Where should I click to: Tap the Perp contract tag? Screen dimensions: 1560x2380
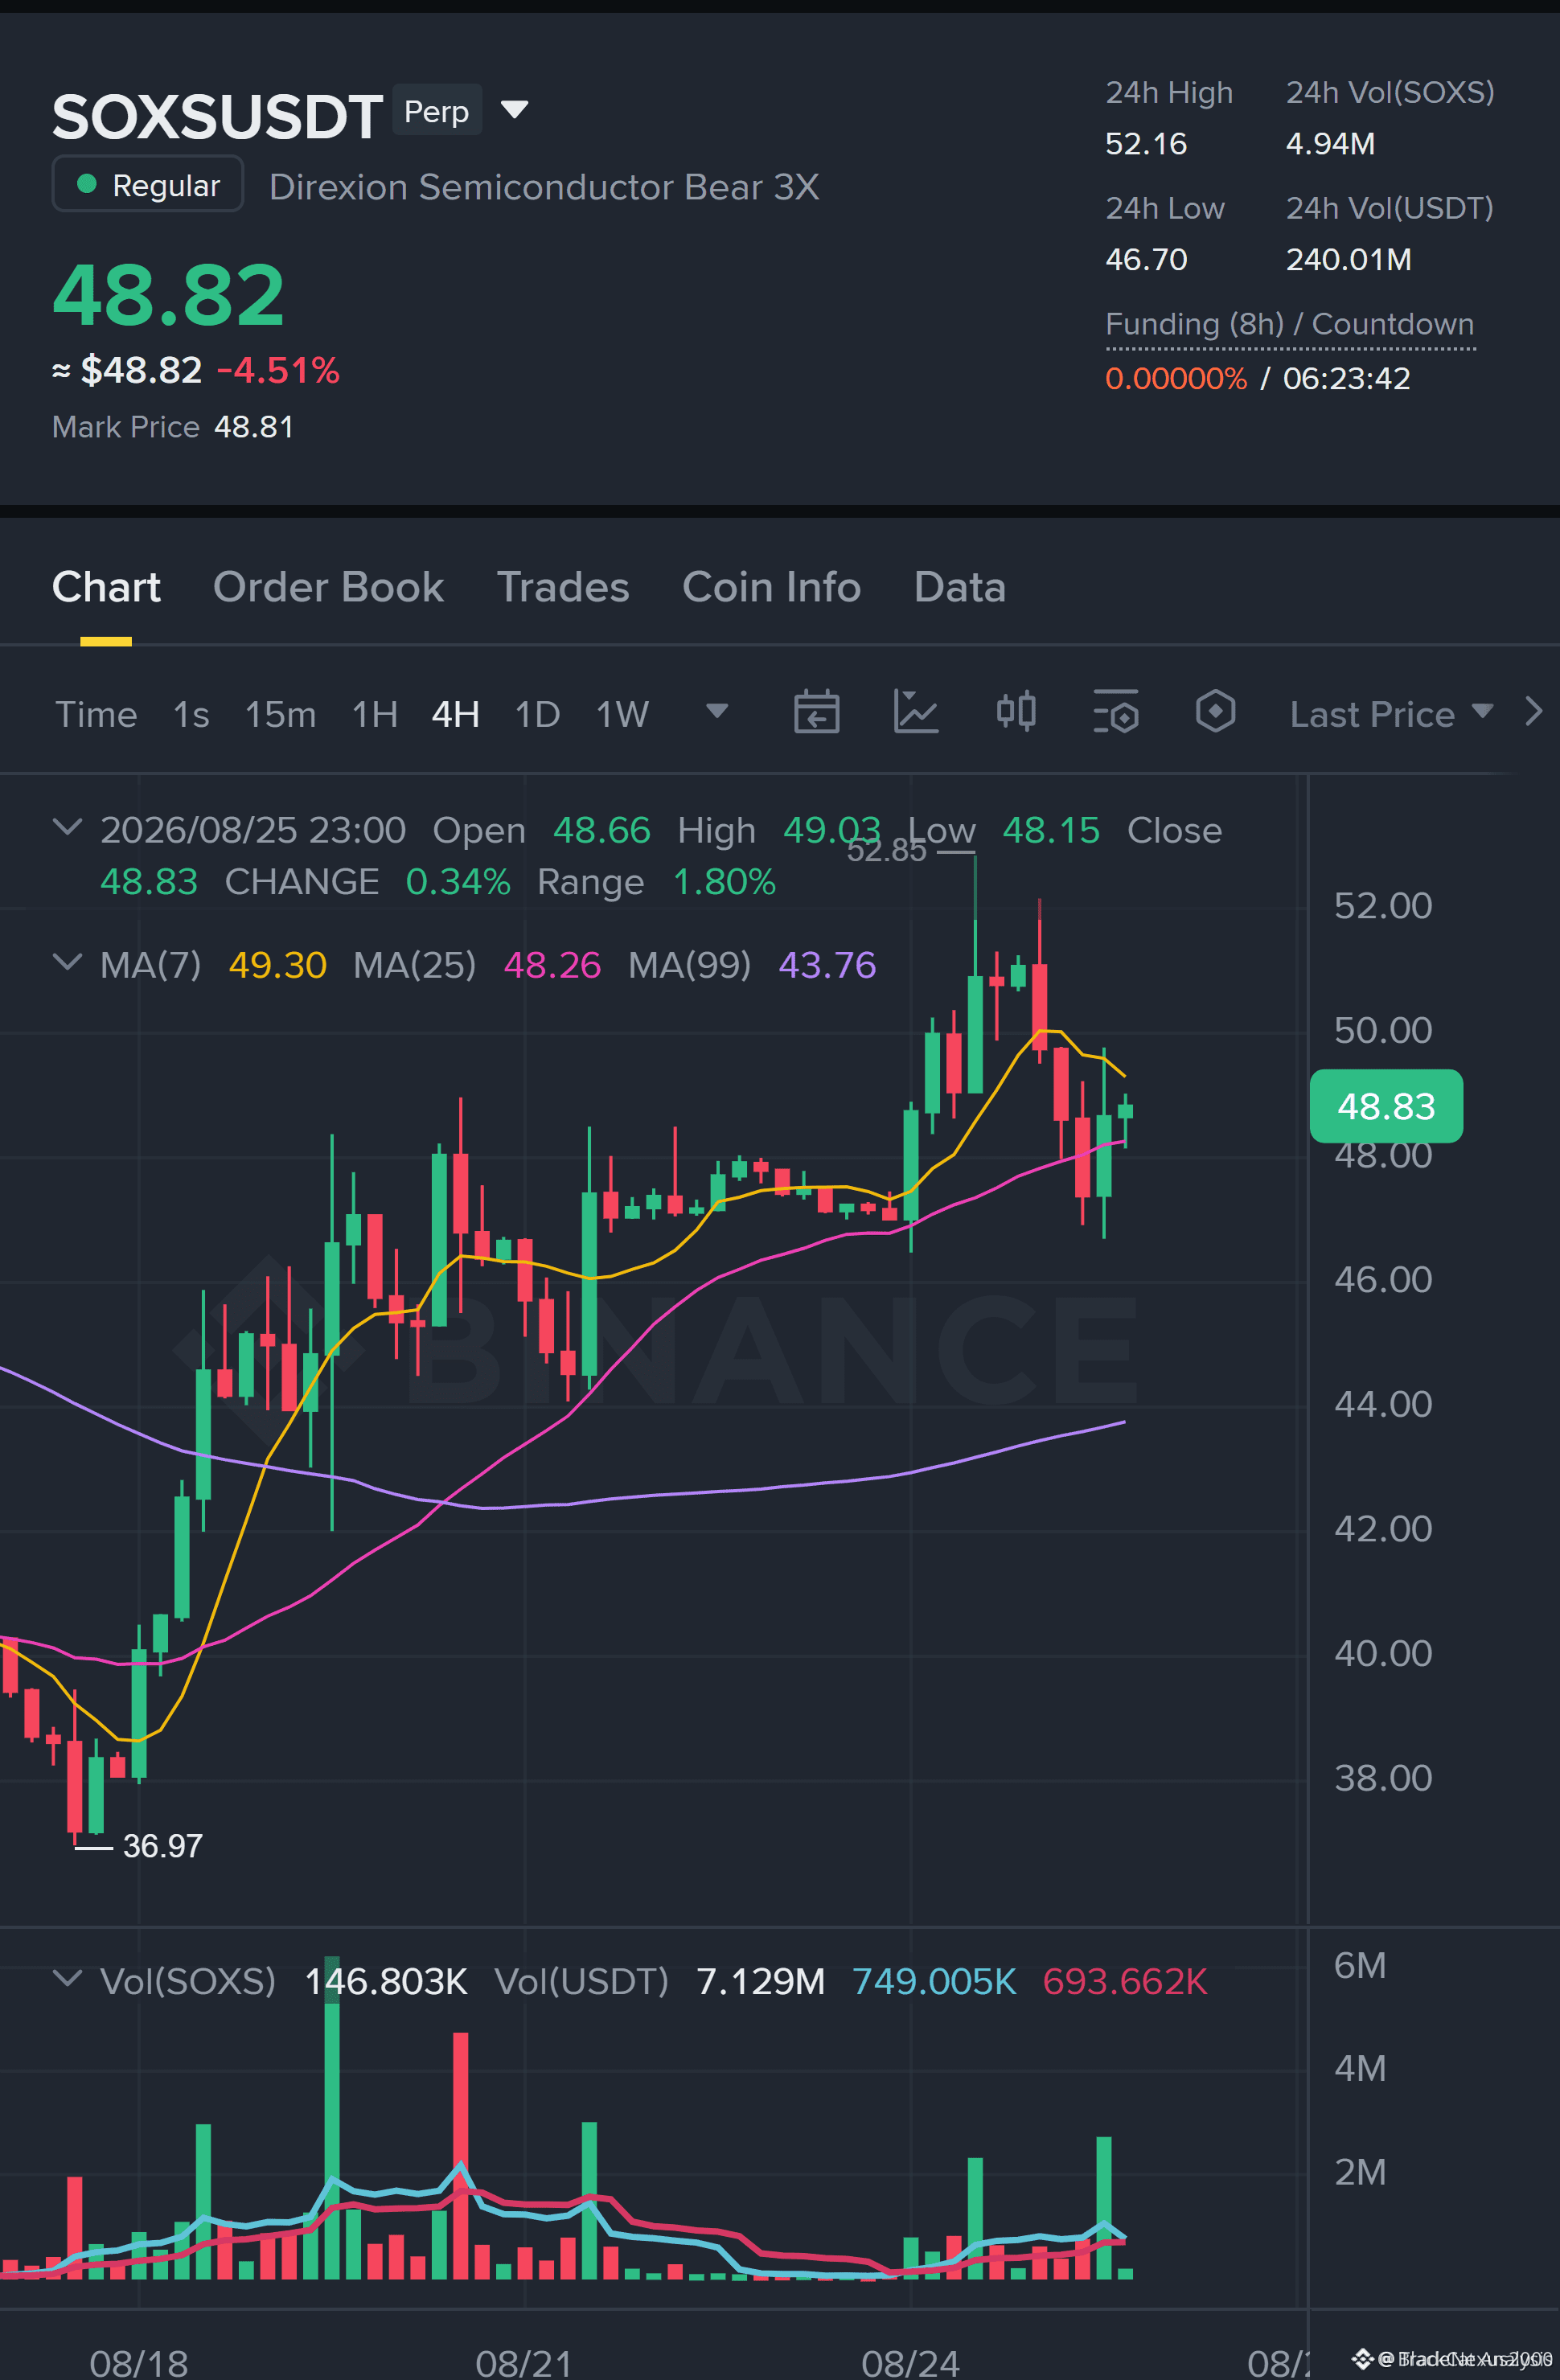[x=437, y=110]
